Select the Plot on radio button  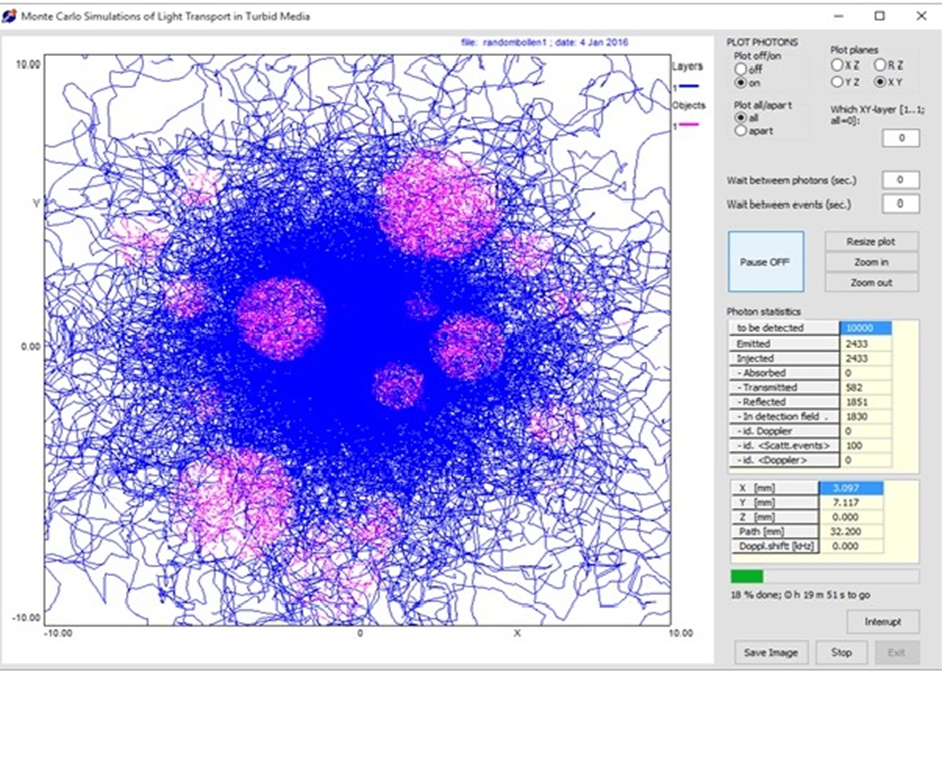(741, 83)
